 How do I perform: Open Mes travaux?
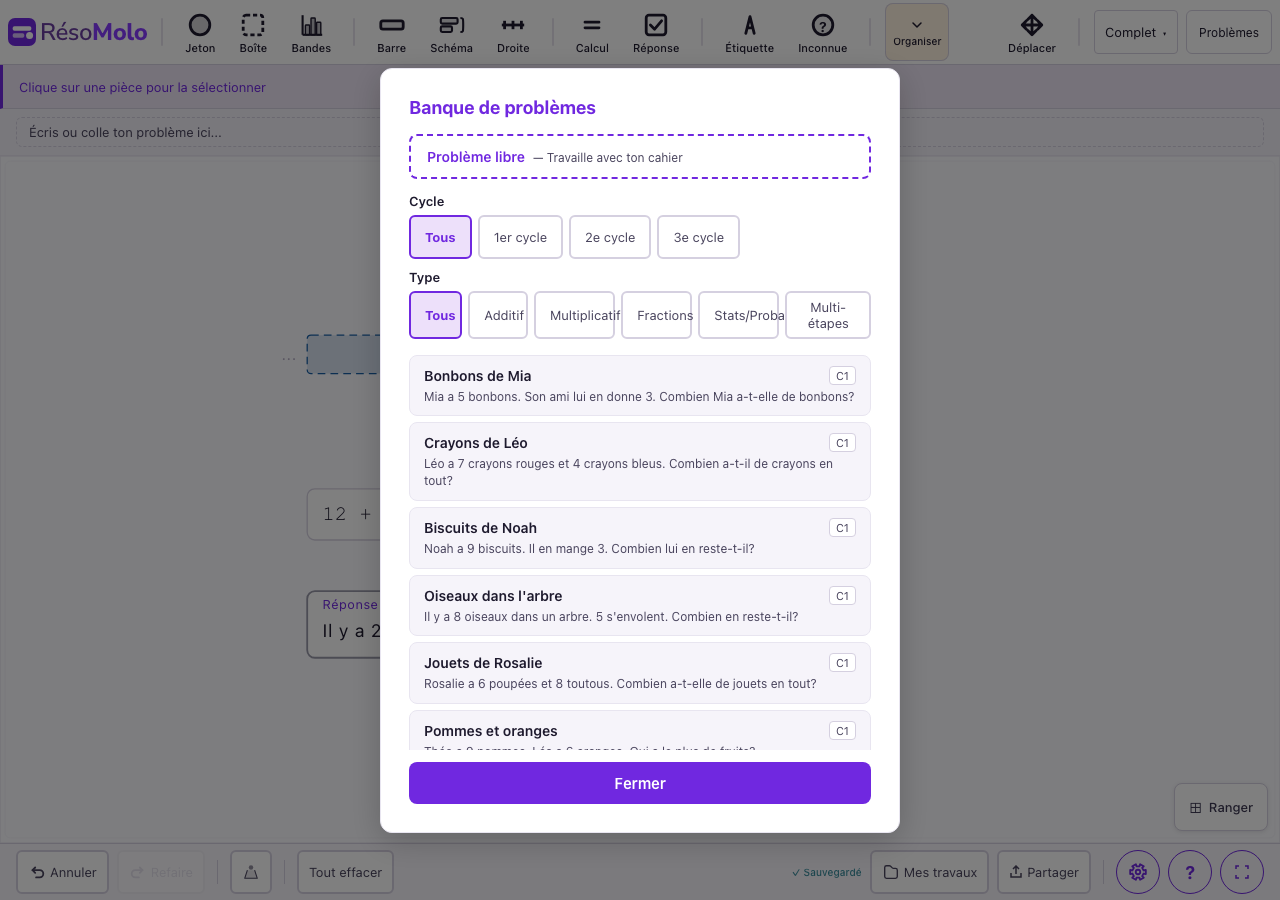pyautogui.click(x=929, y=872)
